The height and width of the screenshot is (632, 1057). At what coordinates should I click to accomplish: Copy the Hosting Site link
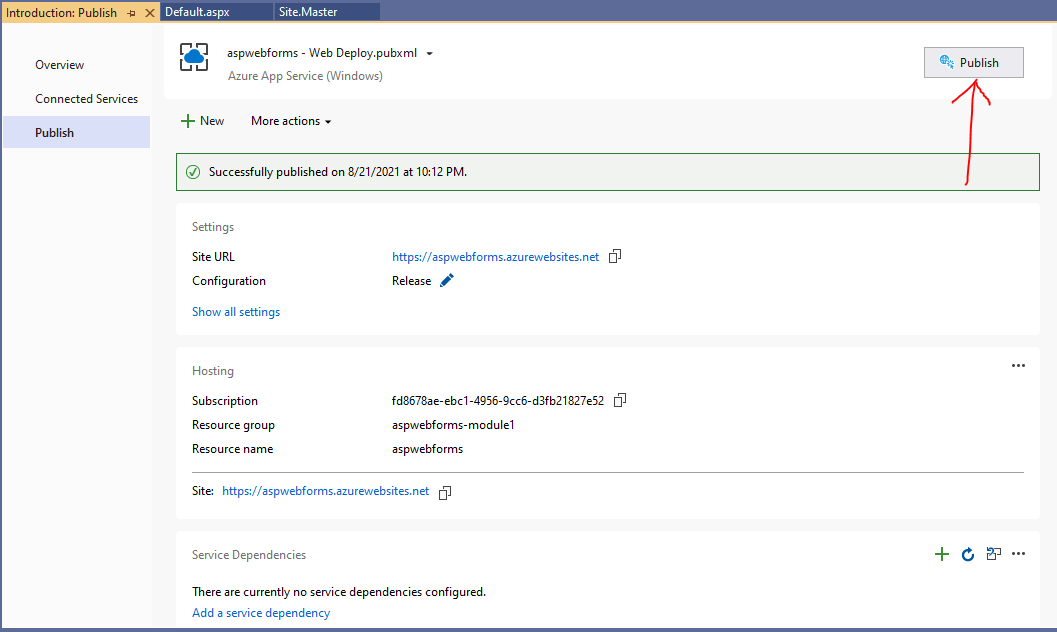click(445, 493)
